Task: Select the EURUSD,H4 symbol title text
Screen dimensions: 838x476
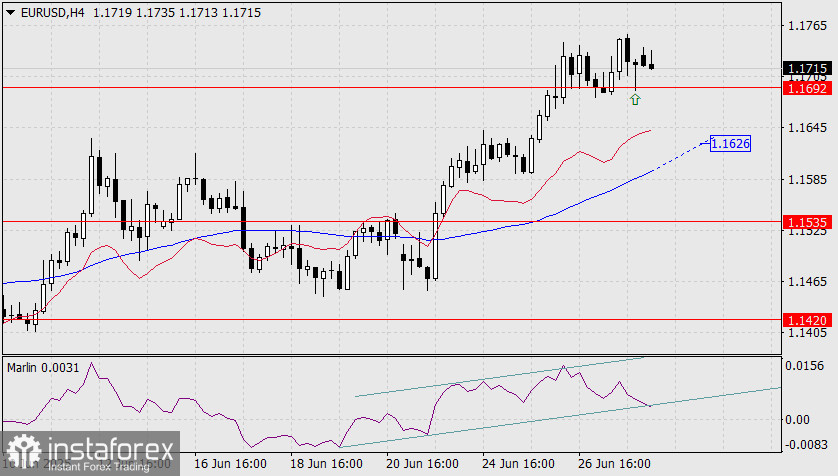Action: point(52,13)
